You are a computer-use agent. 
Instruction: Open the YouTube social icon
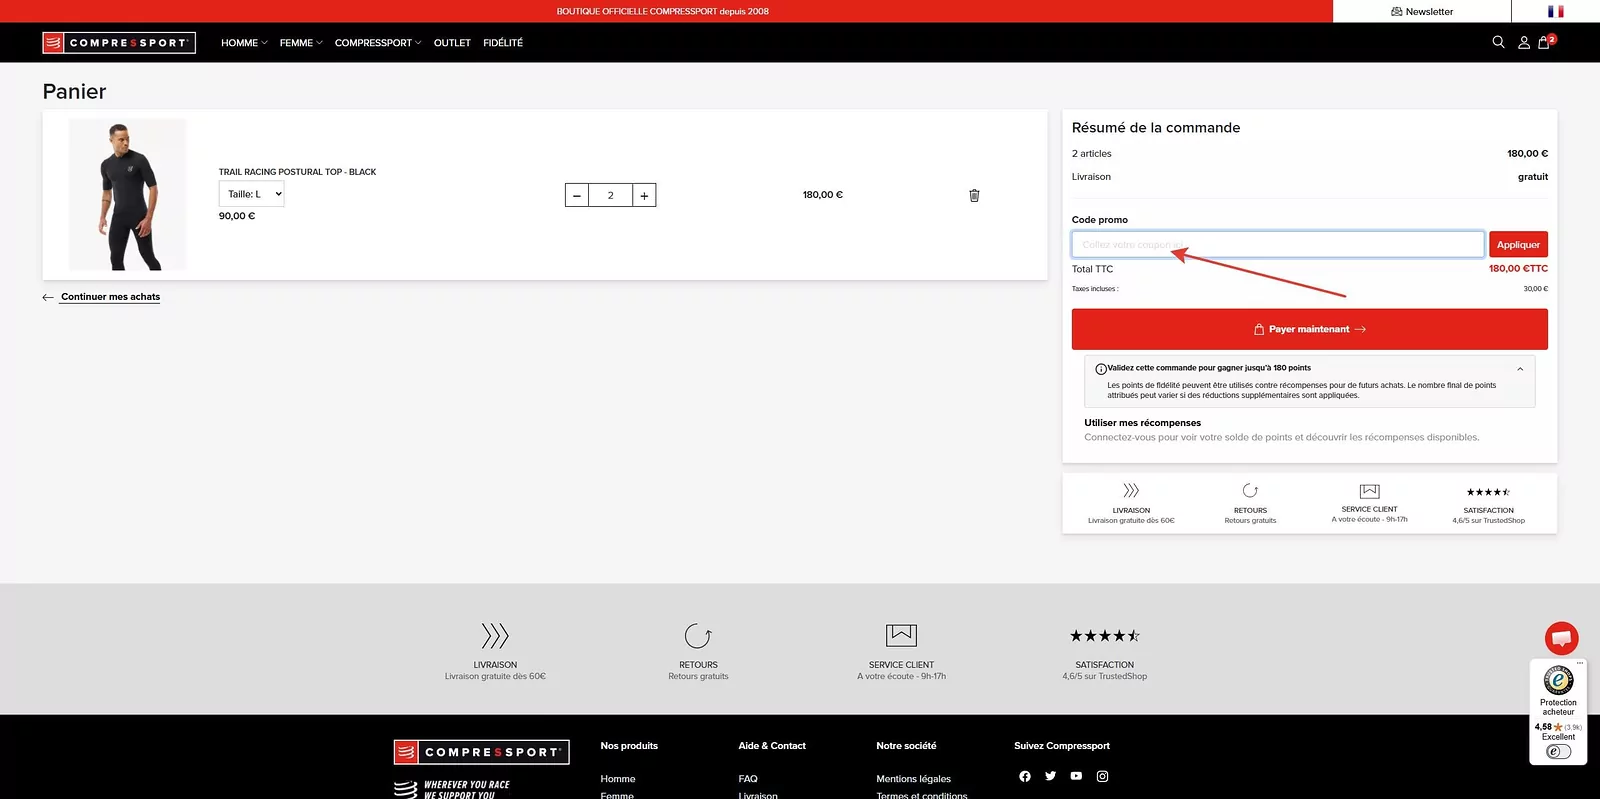pos(1076,776)
